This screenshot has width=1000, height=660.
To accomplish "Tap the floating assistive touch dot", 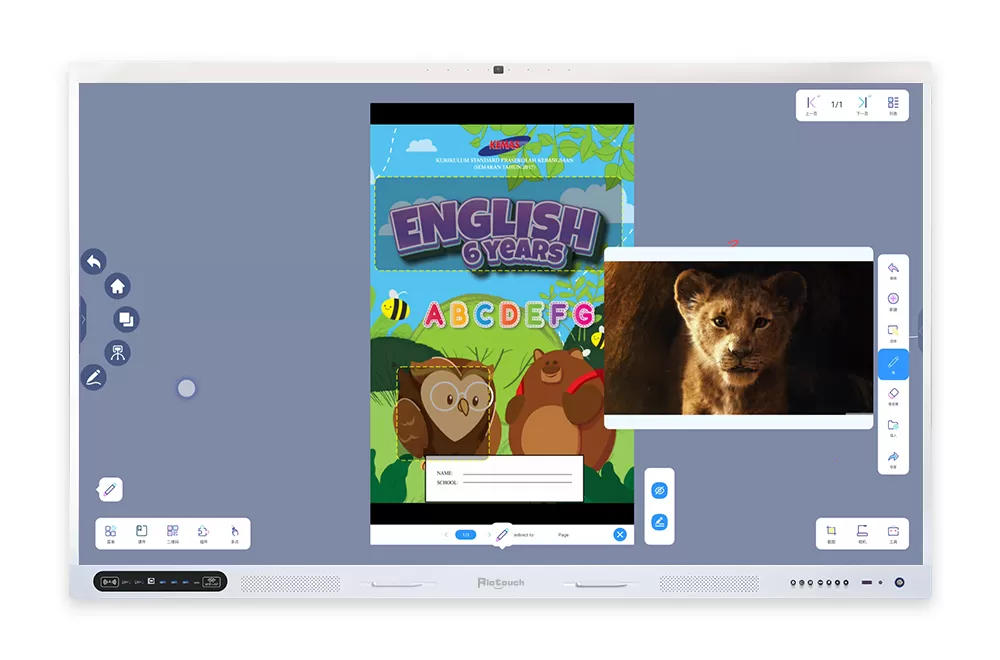I will pyautogui.click(x=186, y=388).
